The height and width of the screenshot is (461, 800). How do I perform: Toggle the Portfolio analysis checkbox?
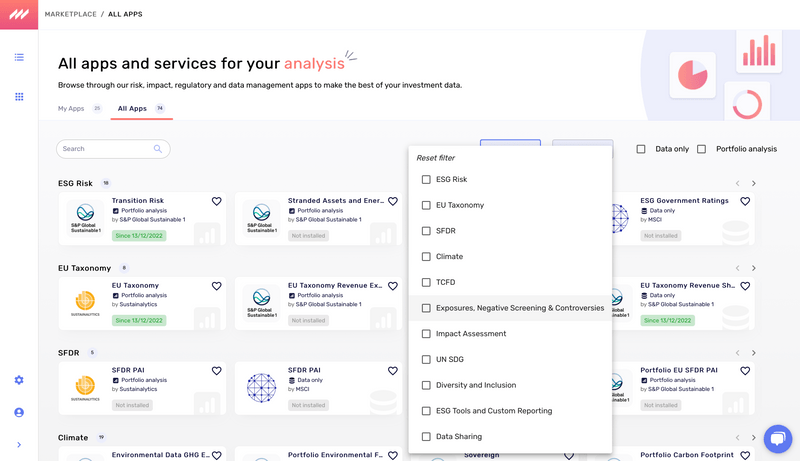click(x=702, y=149)
